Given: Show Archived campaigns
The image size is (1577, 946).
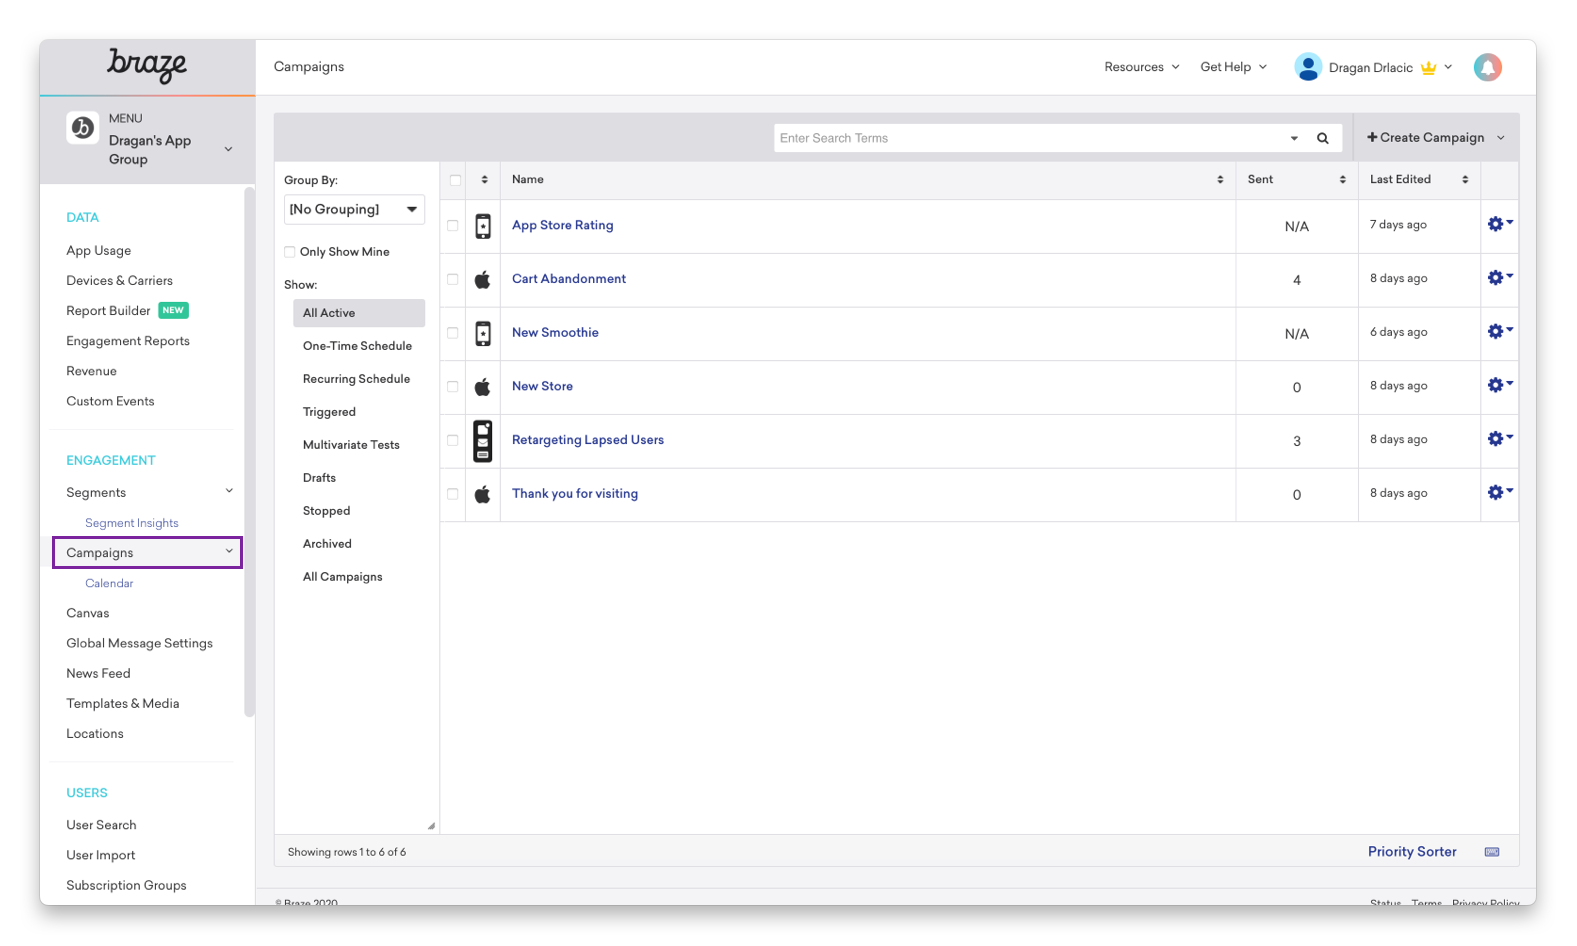Looking at the screenshot, I should [x=327, y=544].
